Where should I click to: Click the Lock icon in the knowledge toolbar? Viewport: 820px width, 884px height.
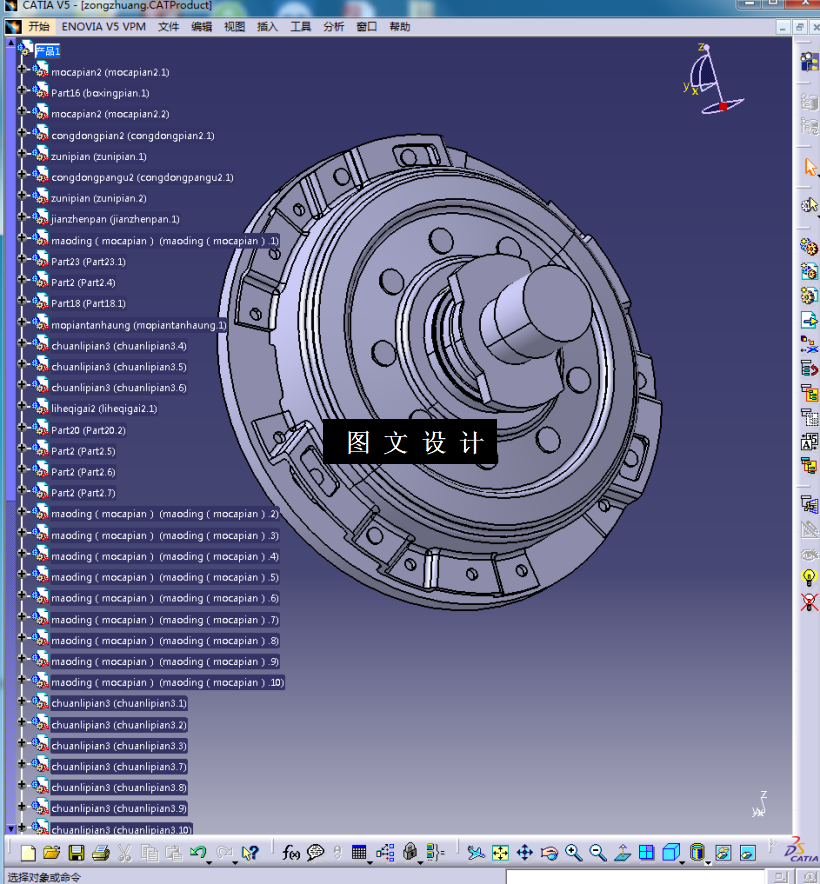click(410, 852)
